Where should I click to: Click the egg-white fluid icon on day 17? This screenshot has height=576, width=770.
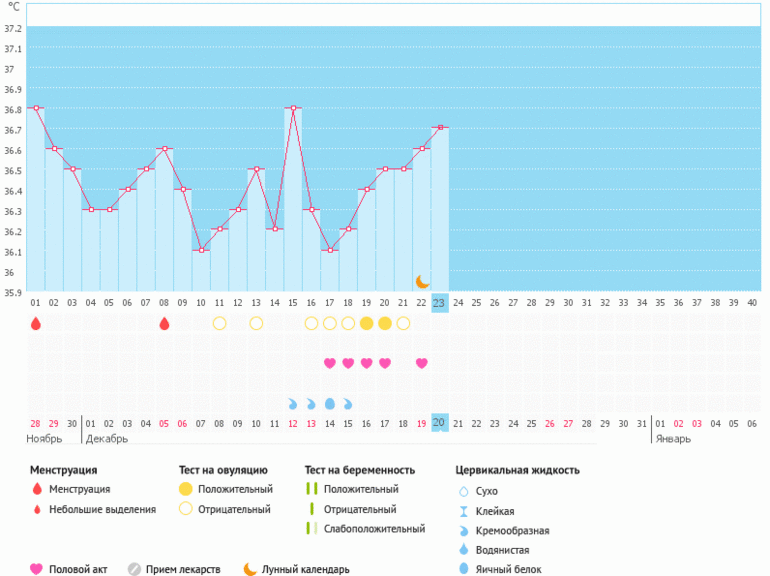[330, 404]
